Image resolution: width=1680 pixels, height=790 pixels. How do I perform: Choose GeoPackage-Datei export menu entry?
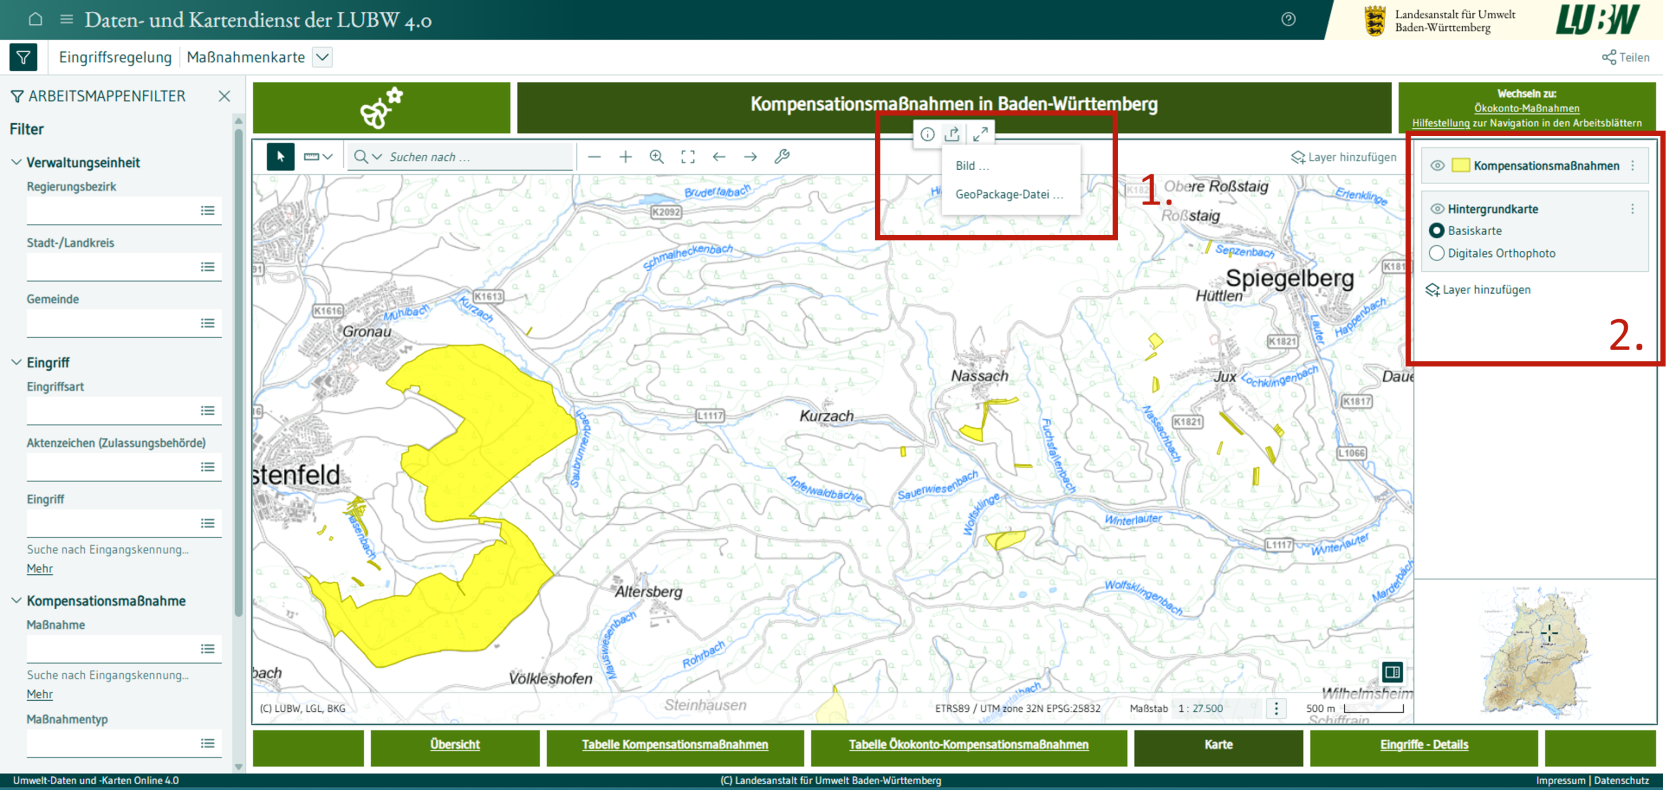click(x=1010, y=194)
